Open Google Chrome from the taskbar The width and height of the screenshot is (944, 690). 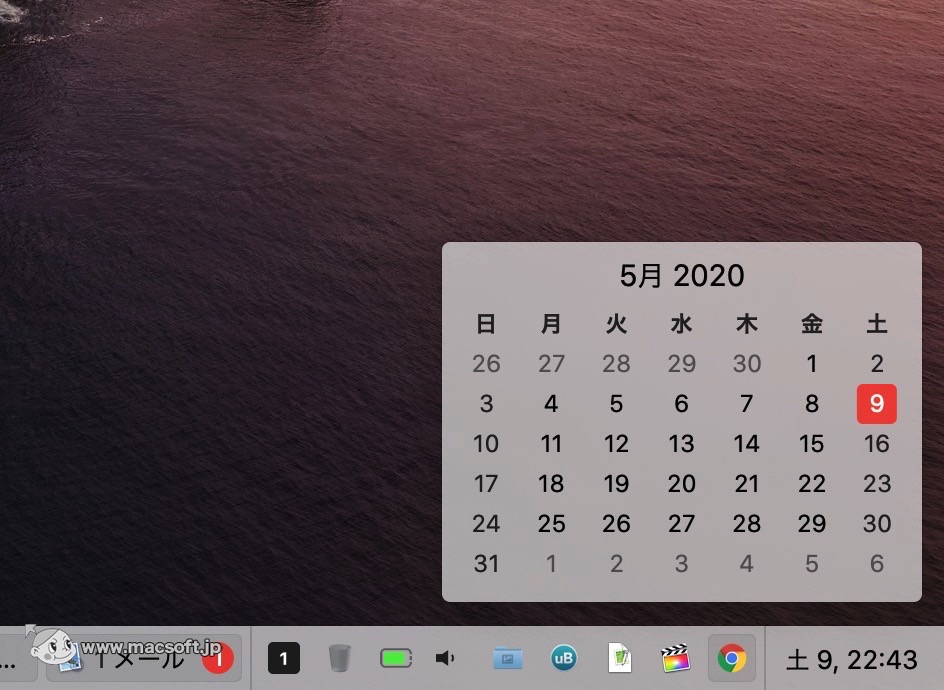(x=732, y=658)
